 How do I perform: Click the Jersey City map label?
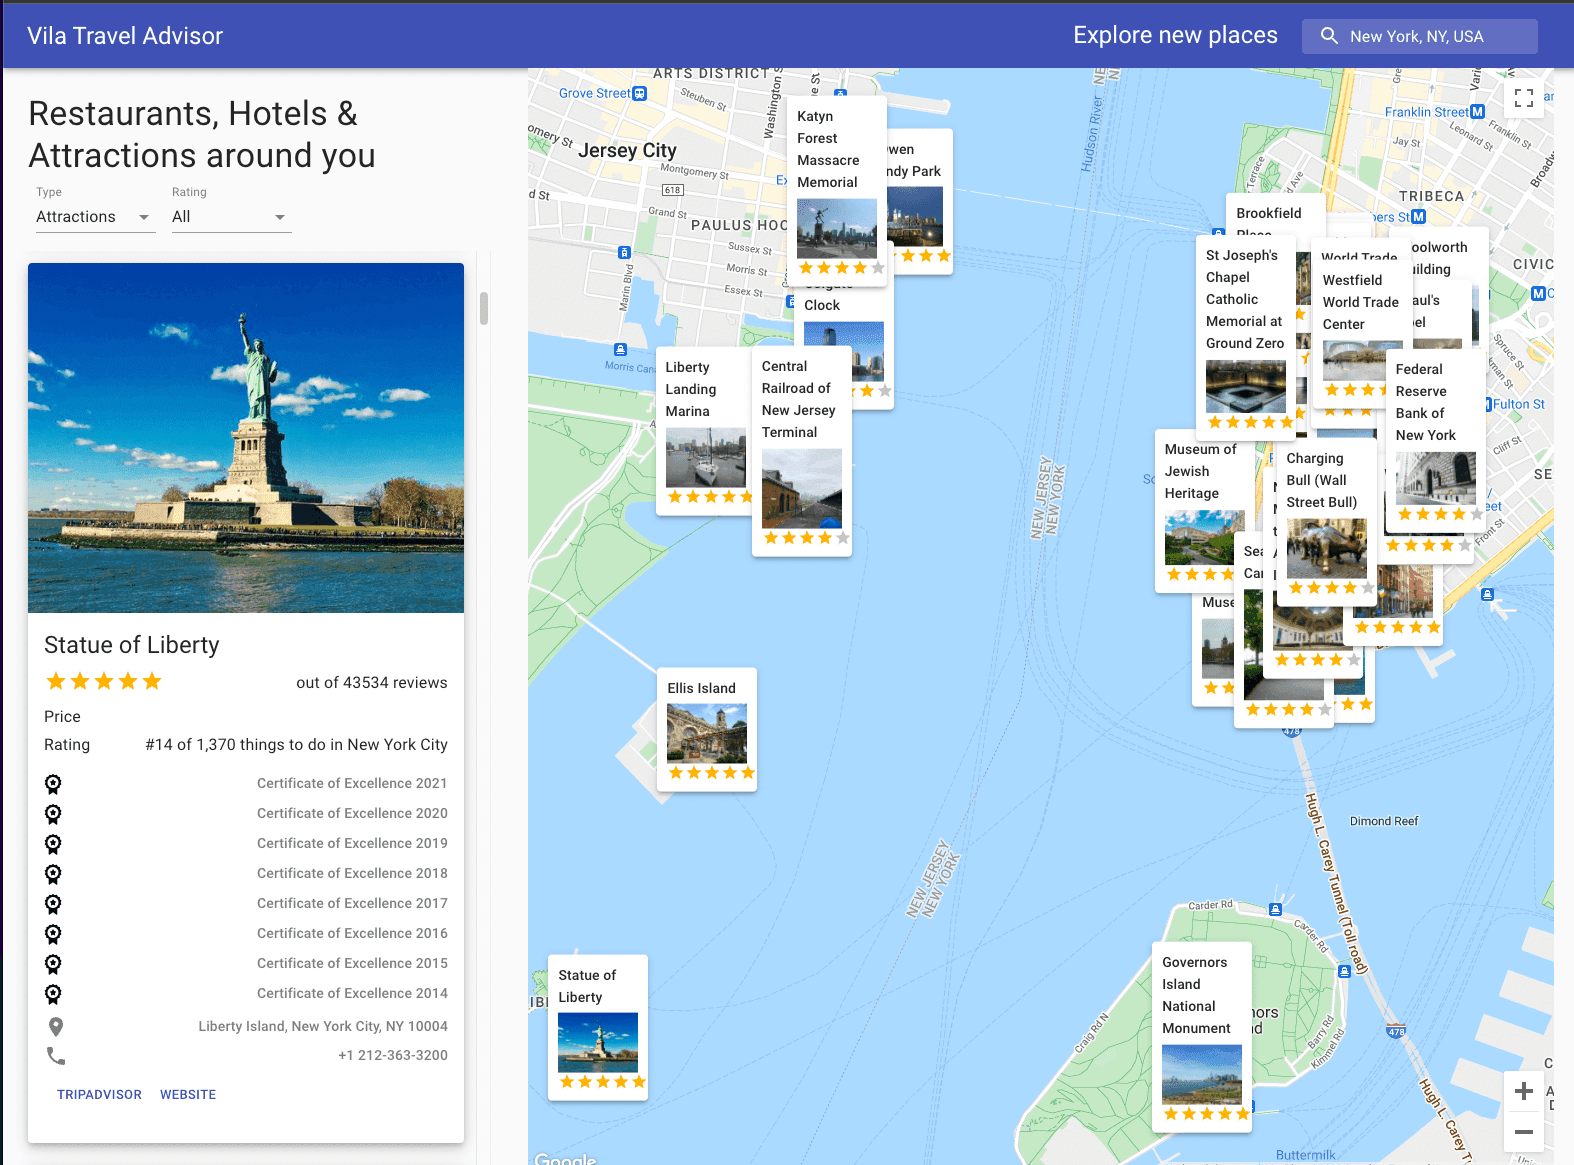pyautogui.click(x=627, y=151)
